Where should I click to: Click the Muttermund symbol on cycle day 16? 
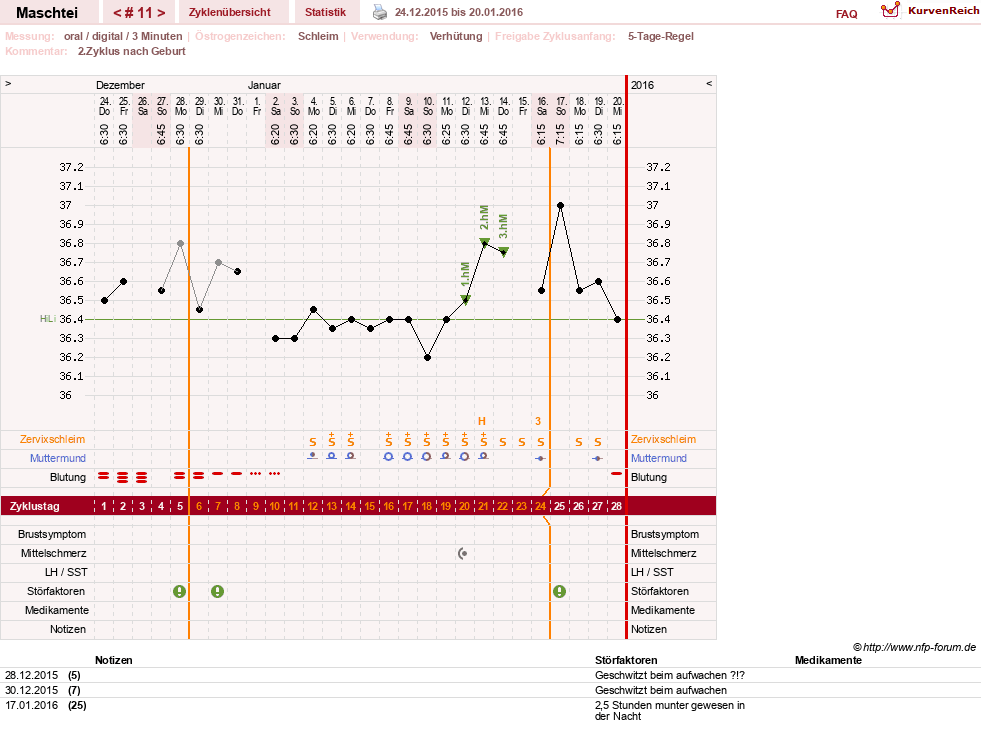click(389, 457)
